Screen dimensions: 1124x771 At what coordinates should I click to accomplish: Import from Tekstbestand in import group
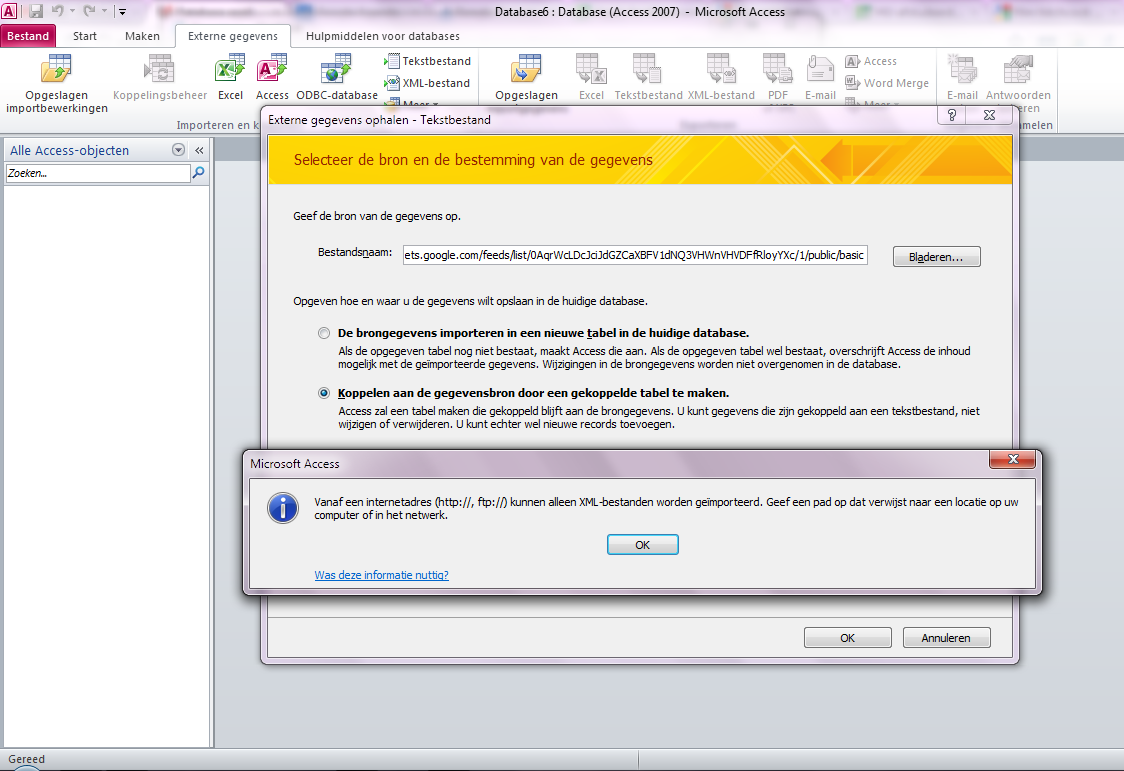(x=428, y=61)
